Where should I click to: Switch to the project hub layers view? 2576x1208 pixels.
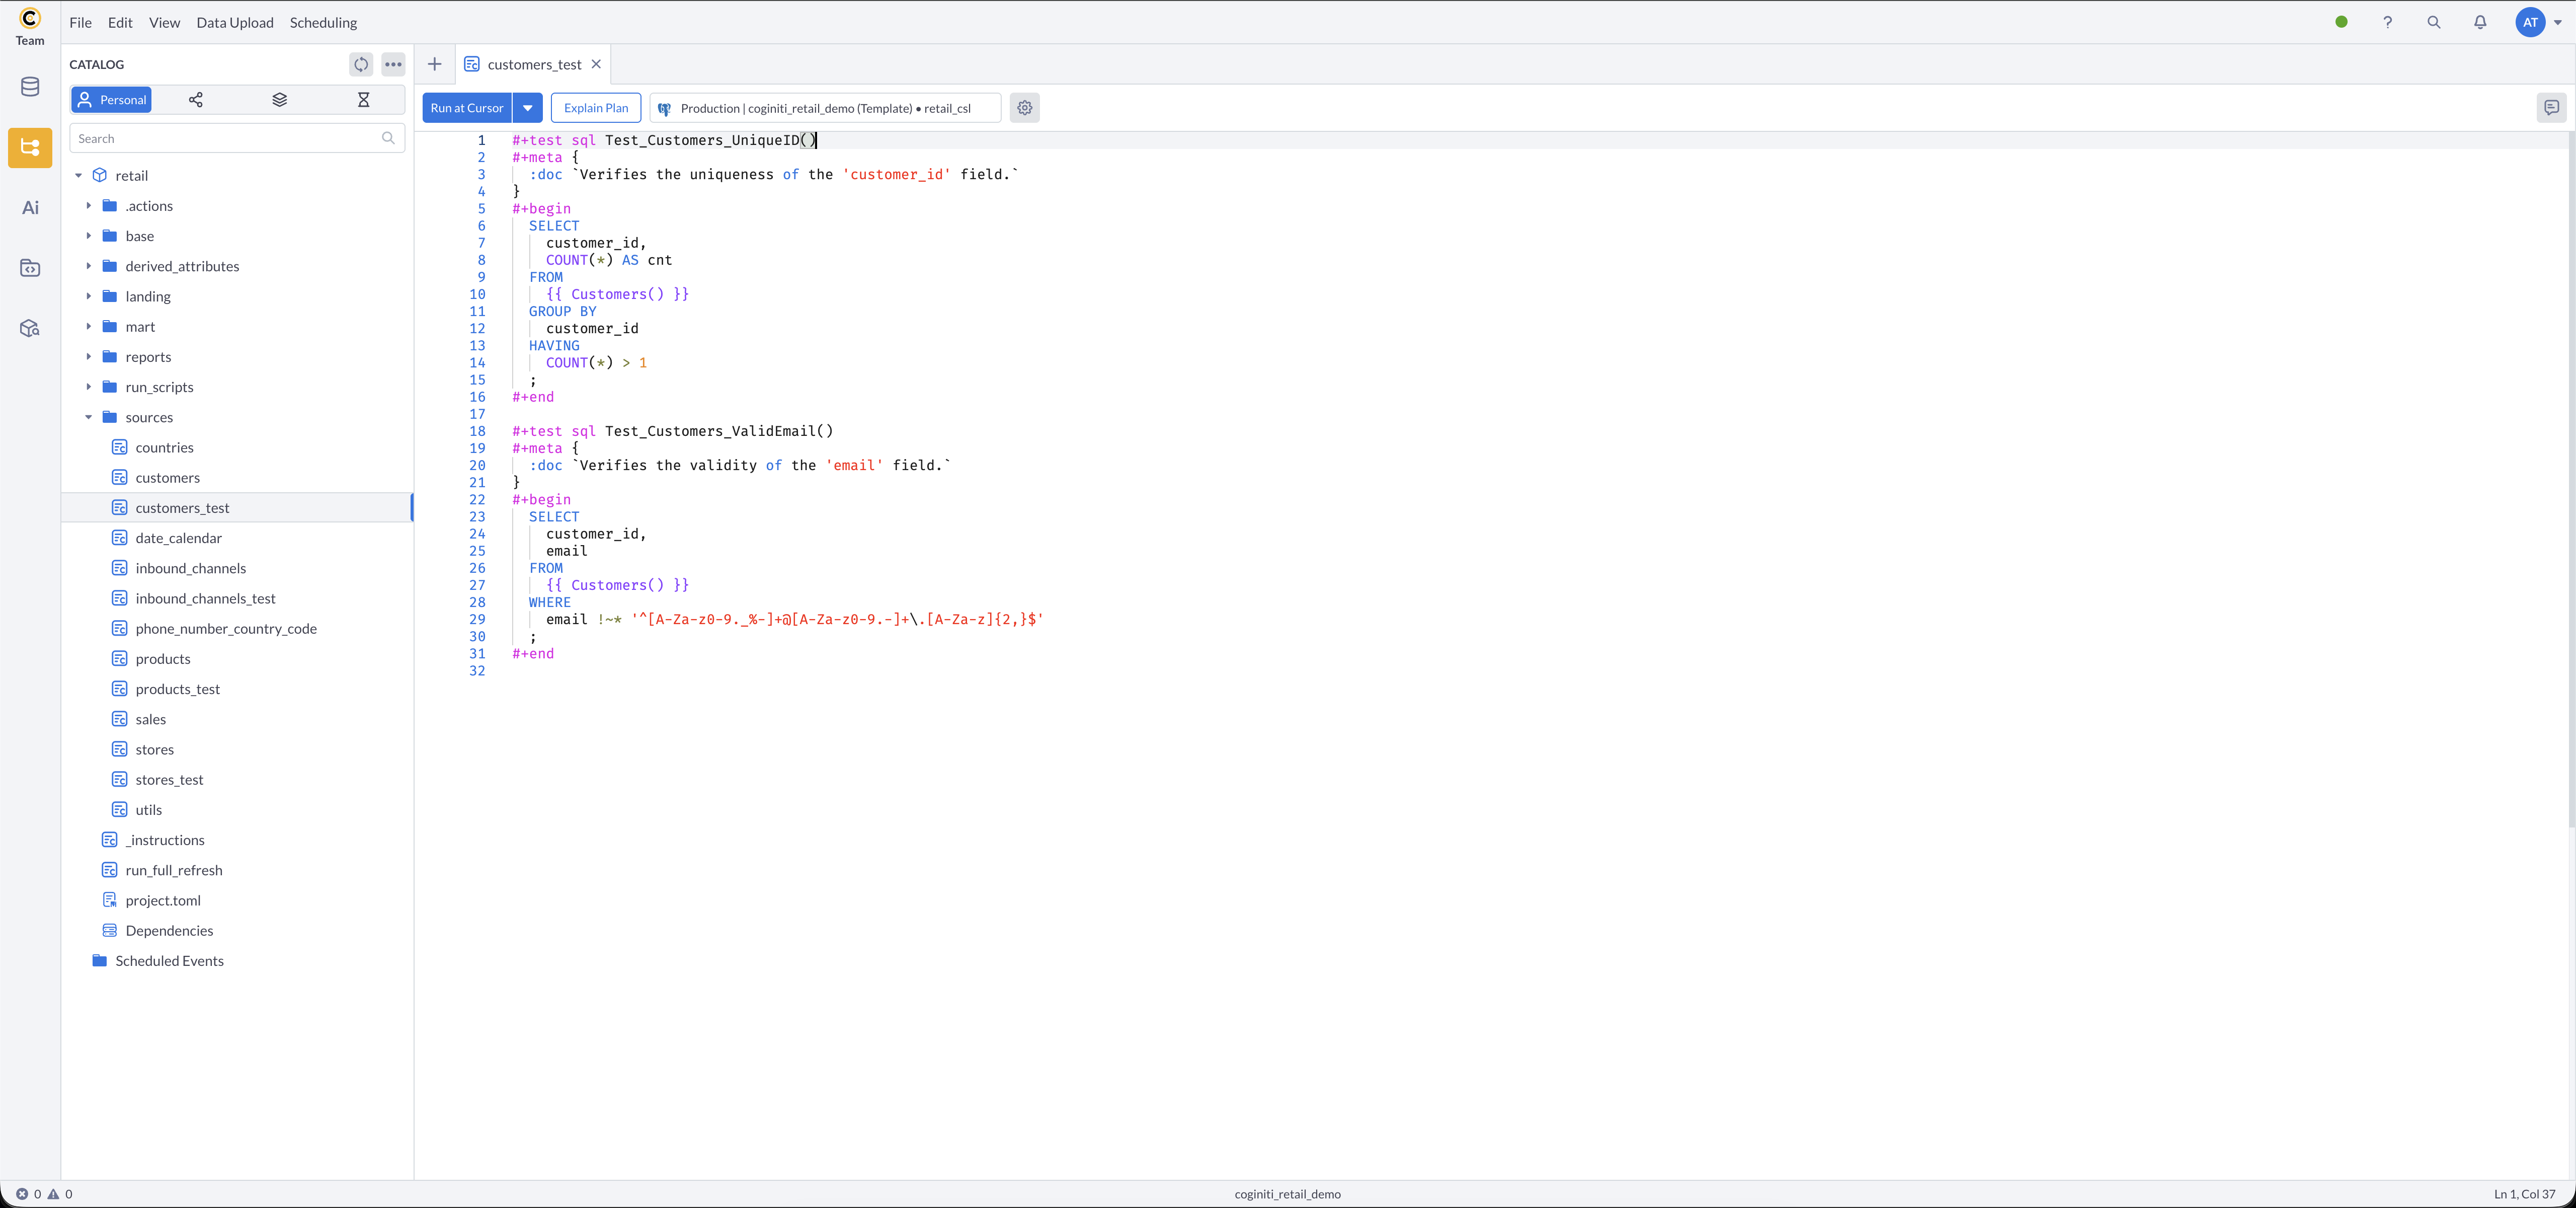coord(280,100)
